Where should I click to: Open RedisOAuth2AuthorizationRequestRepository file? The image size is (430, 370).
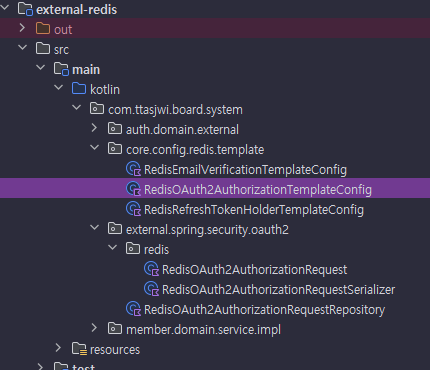265,310
